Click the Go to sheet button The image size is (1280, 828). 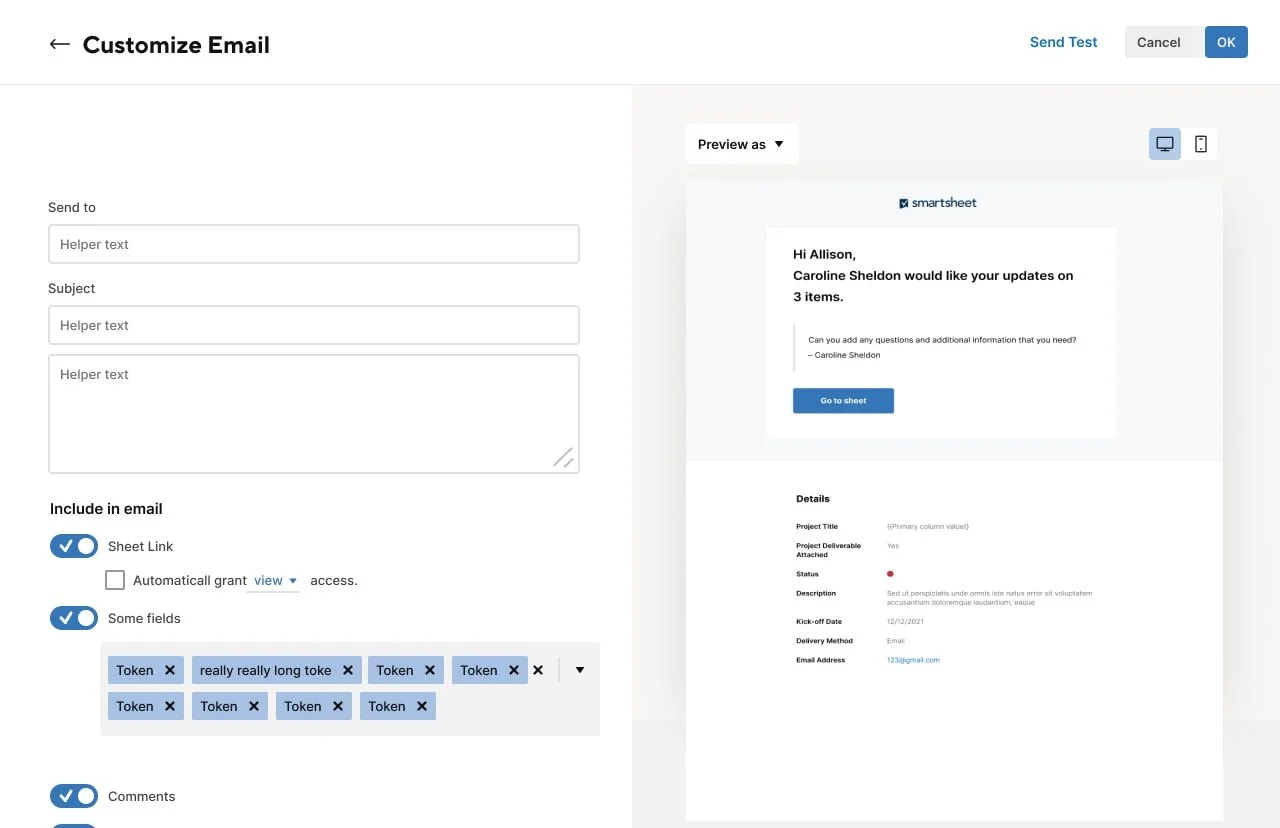[843, 401]
